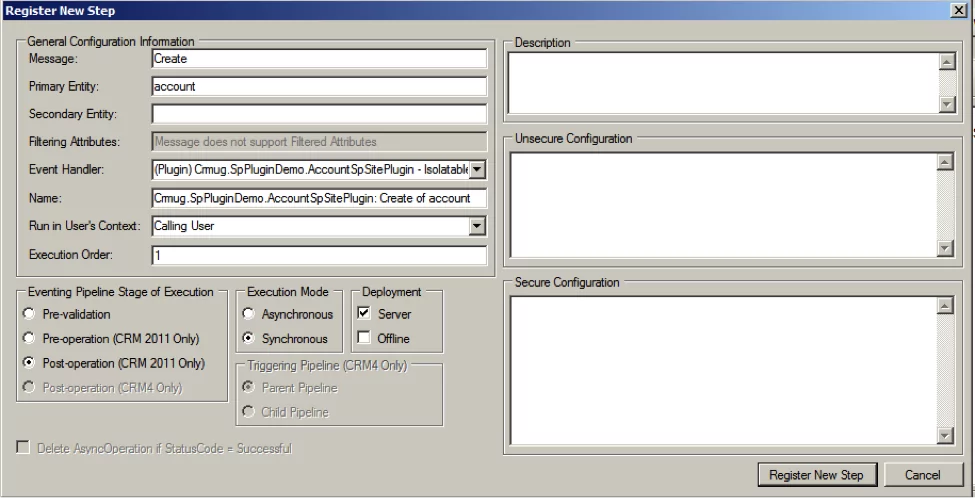Click inside the Description text area

724,83
